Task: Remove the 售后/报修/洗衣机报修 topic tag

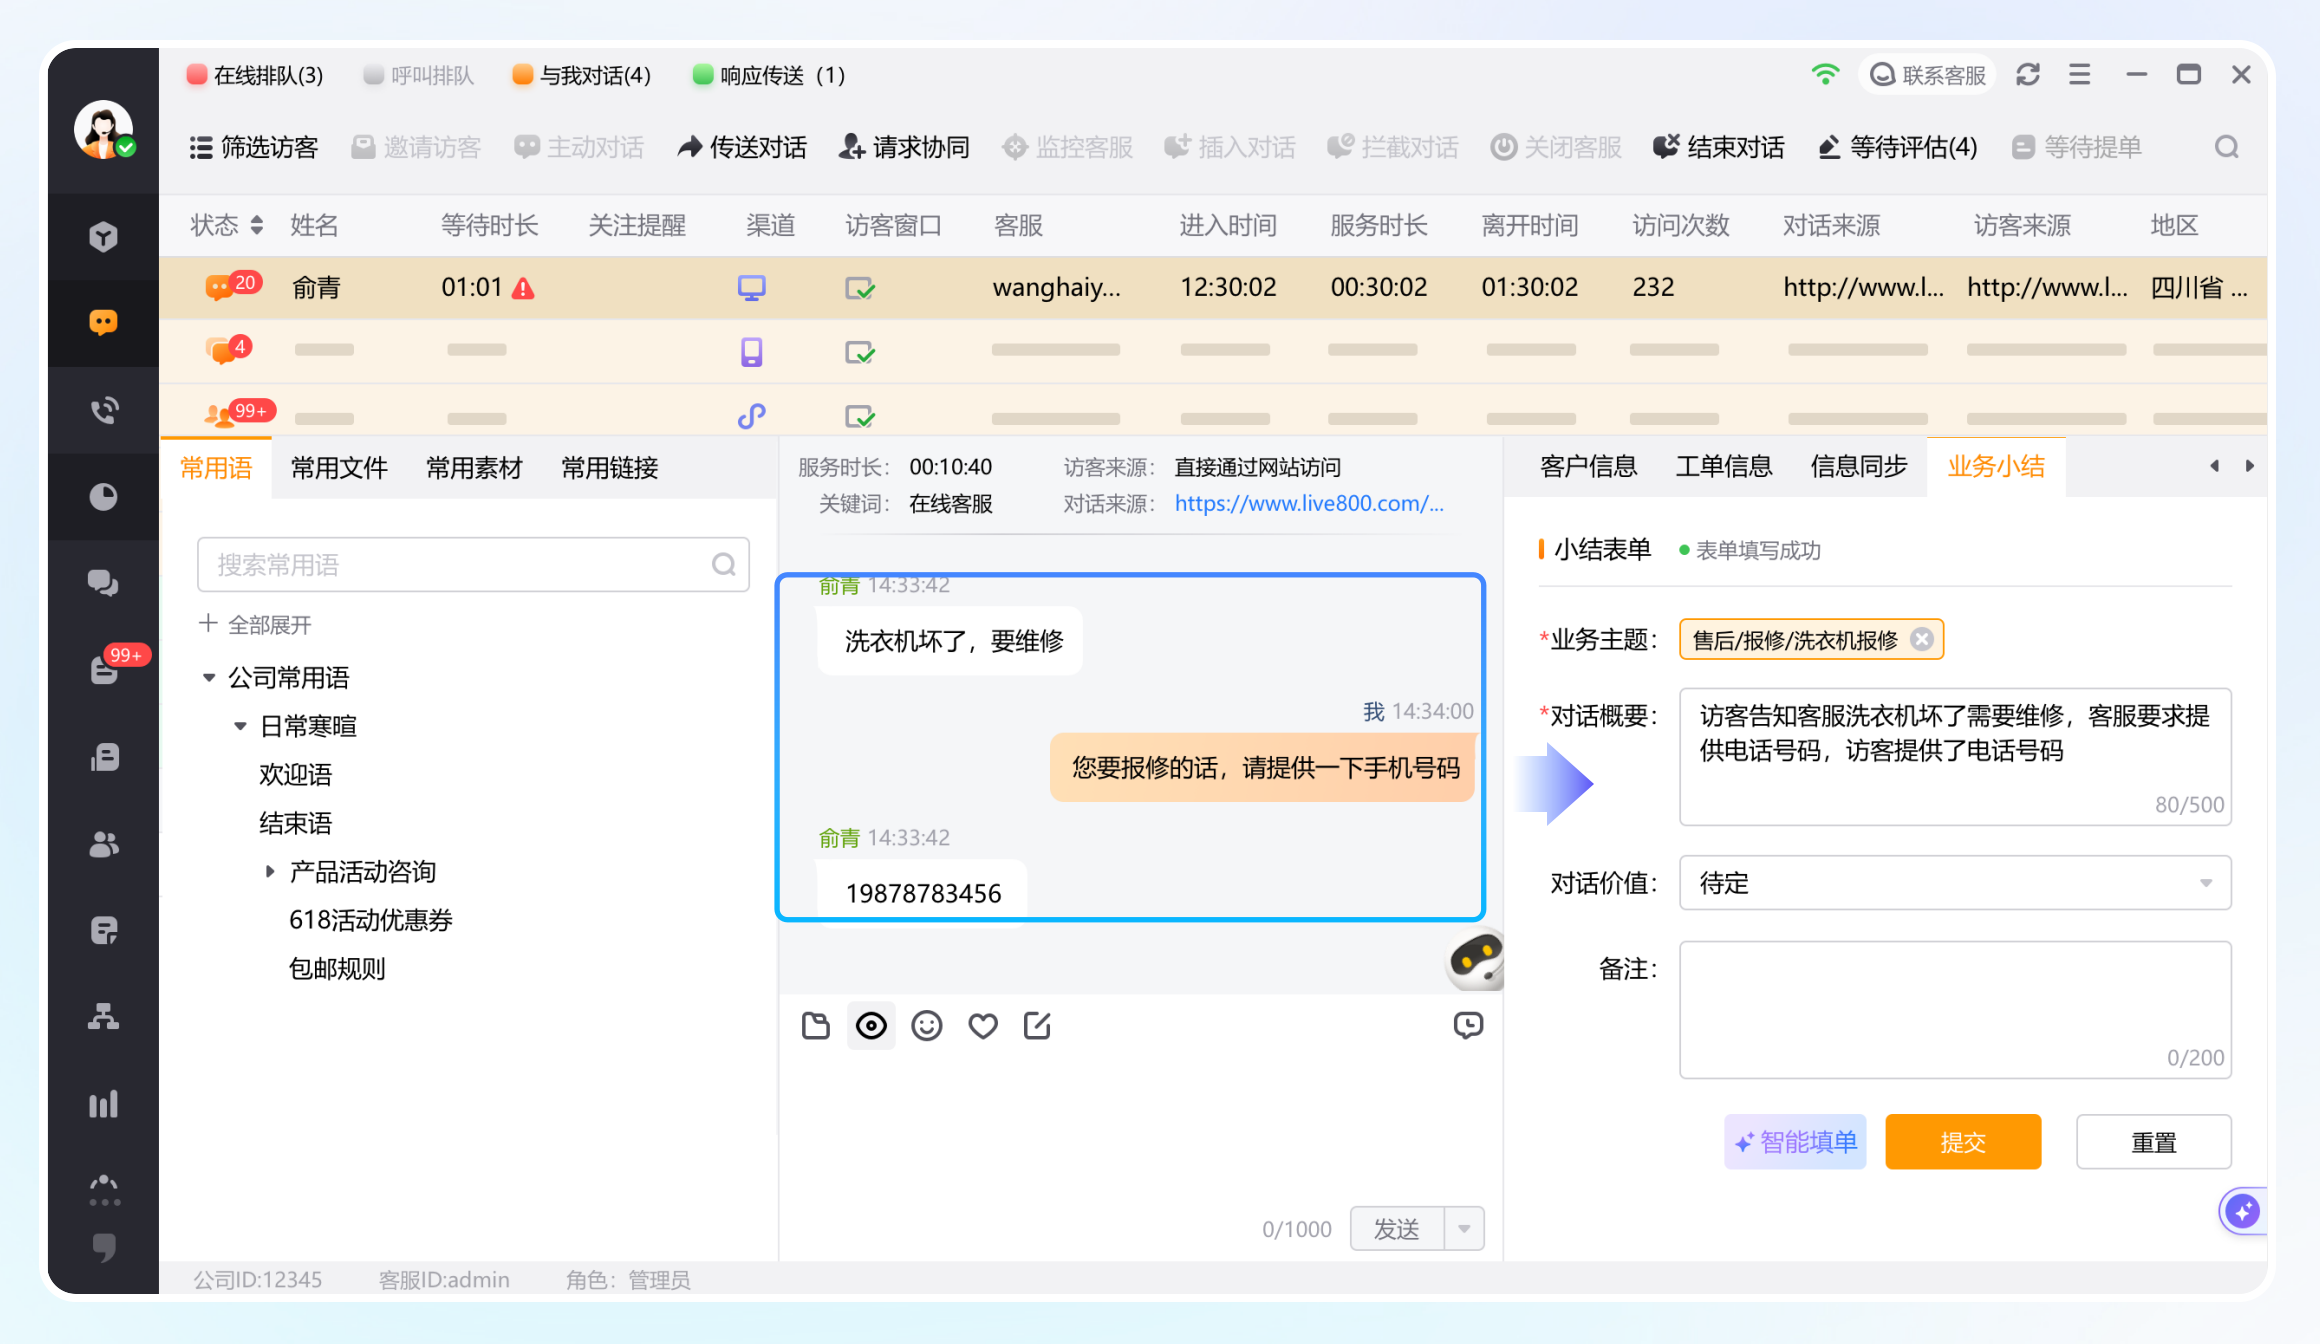Action: pyautogui.click(x=1921, y=640)
